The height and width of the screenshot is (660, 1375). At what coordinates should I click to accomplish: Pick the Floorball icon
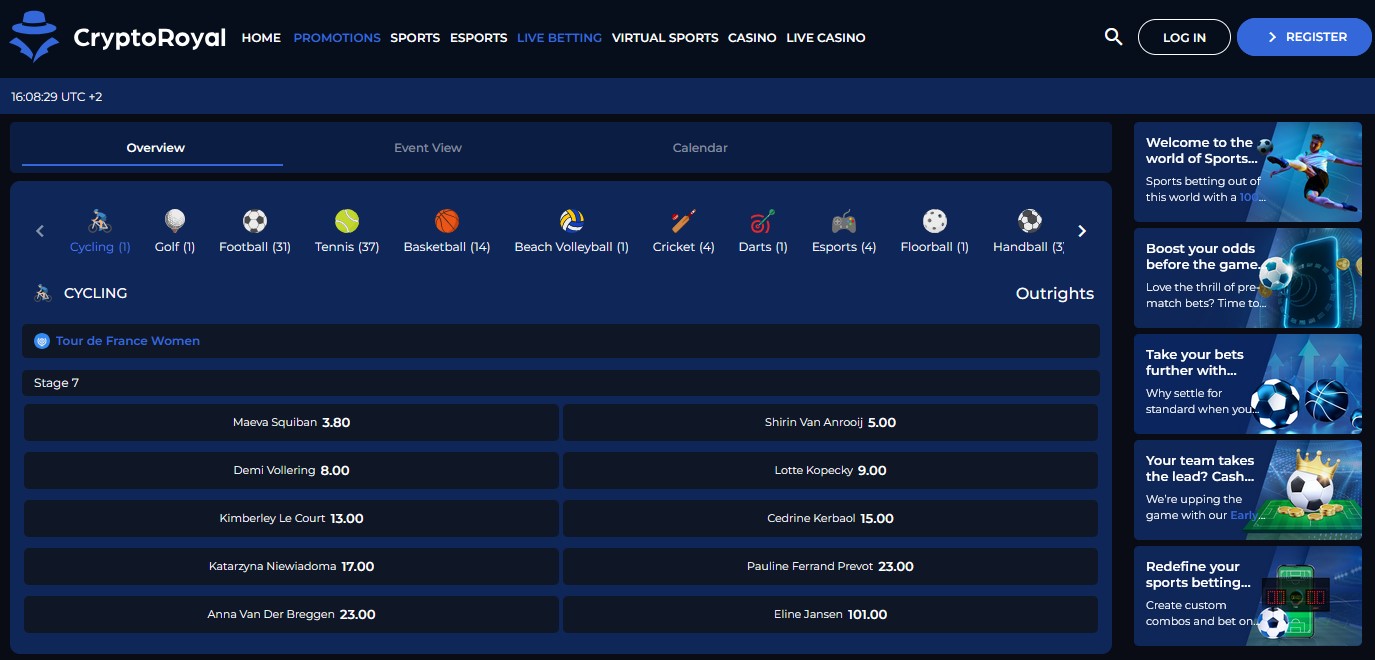tap(935, 221)
